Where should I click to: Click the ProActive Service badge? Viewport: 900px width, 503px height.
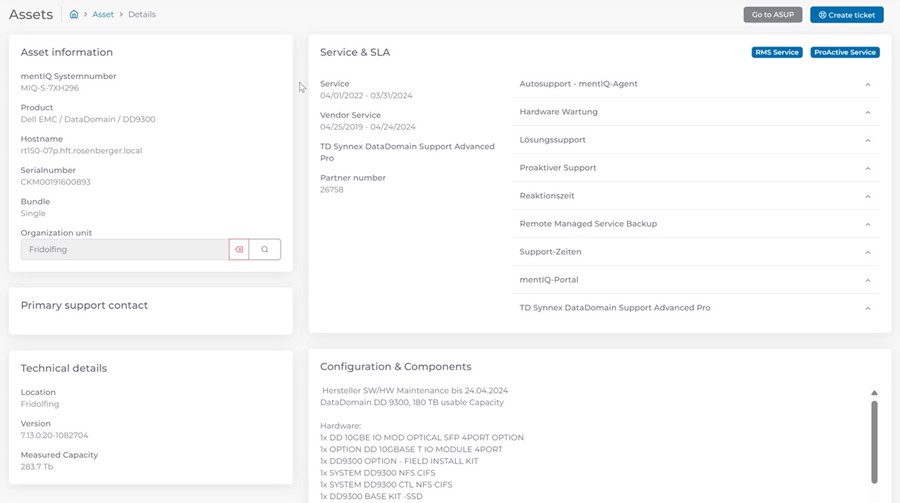[x=844, y=52]
